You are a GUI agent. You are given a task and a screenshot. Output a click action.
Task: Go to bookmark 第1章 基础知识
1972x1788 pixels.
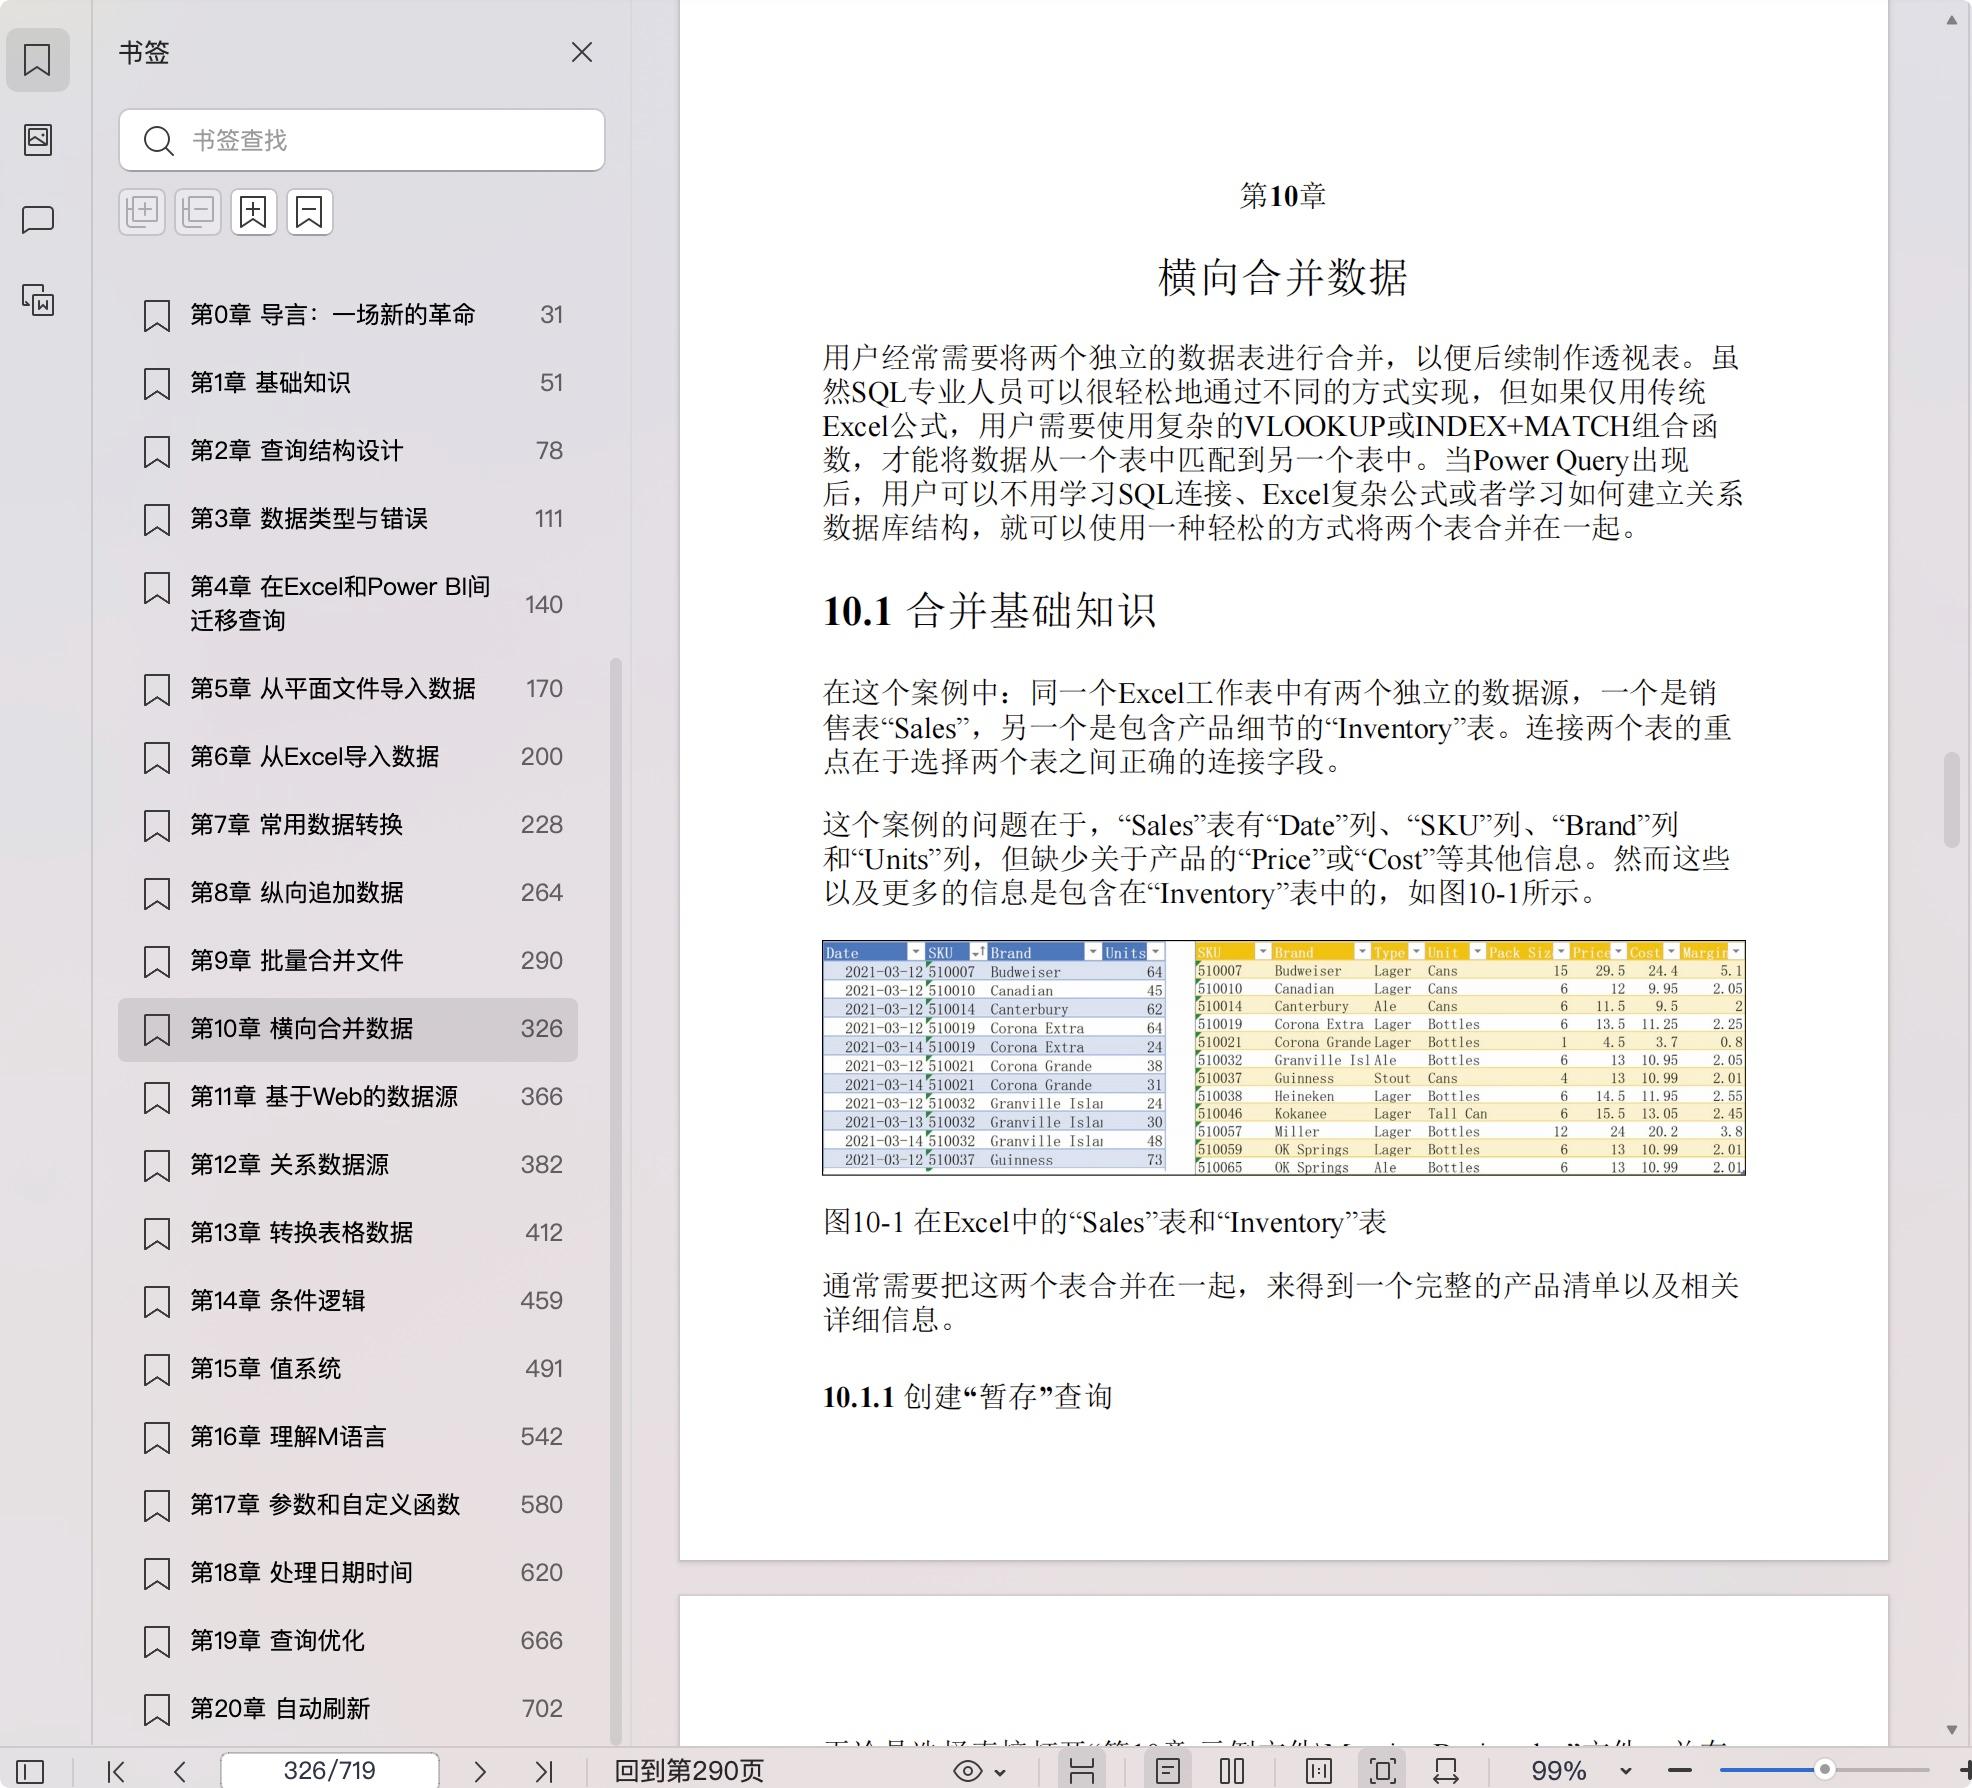coord(348,383)
